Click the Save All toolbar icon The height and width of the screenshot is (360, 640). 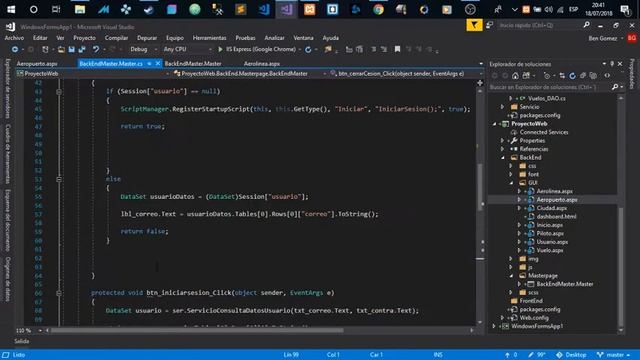coord(82,49)
